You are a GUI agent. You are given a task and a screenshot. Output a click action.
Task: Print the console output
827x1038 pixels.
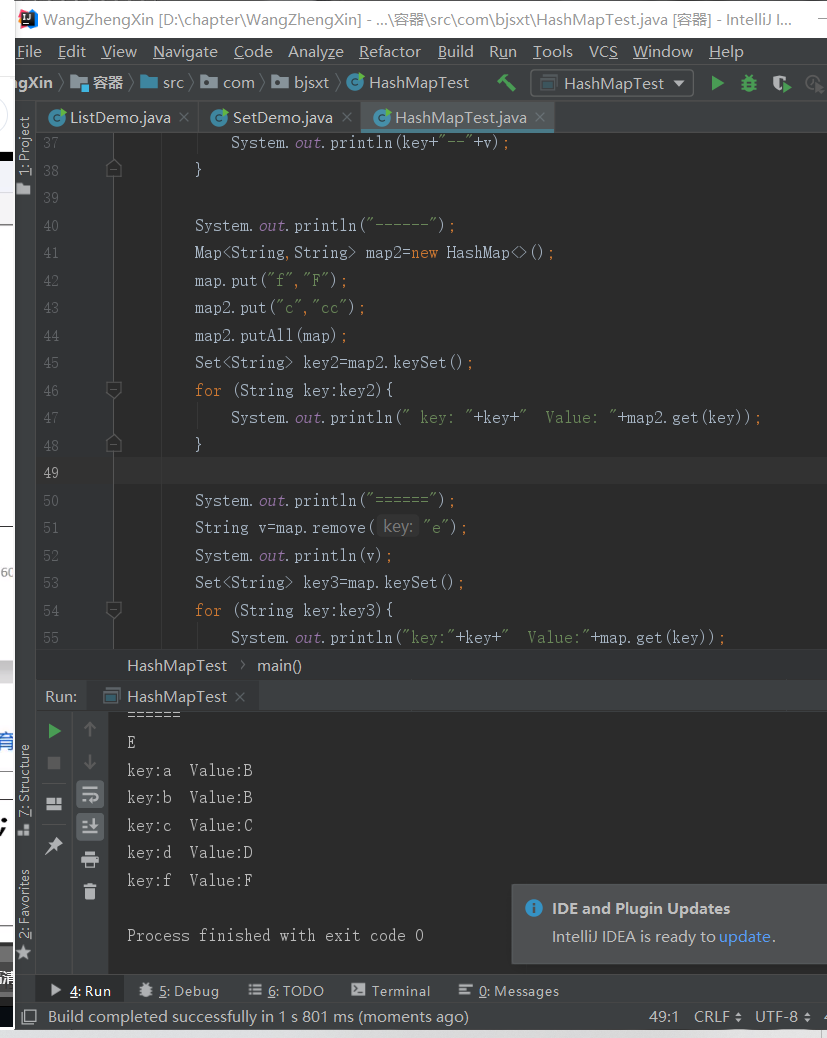point(90,860)
